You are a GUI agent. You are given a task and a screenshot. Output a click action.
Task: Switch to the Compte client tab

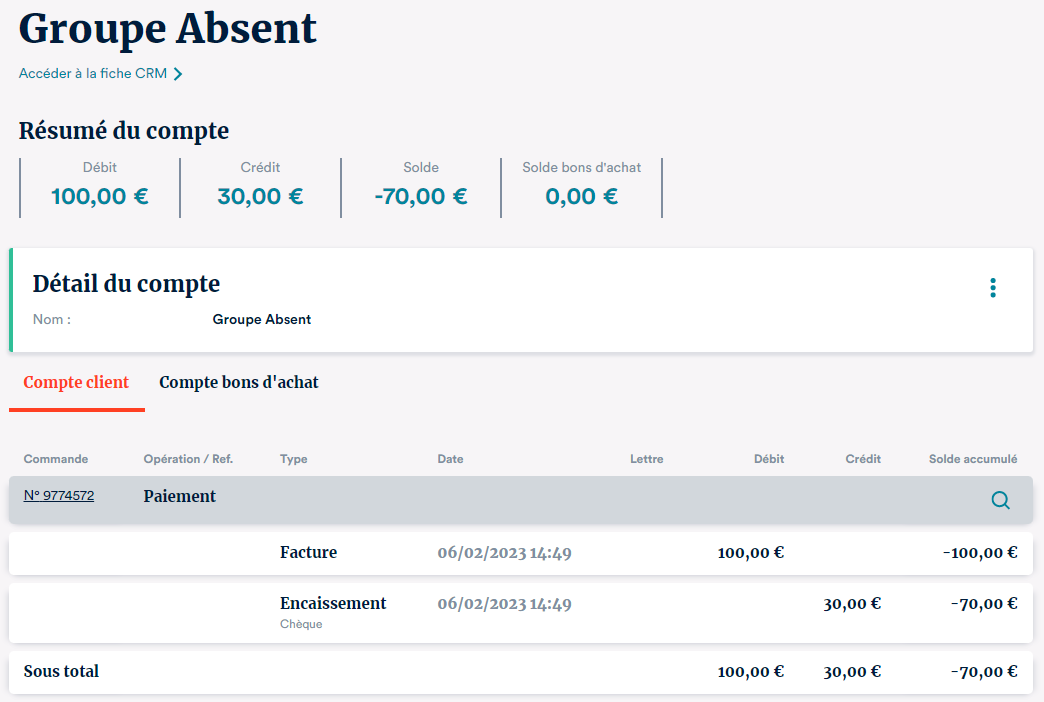click(x=76, y=382)
